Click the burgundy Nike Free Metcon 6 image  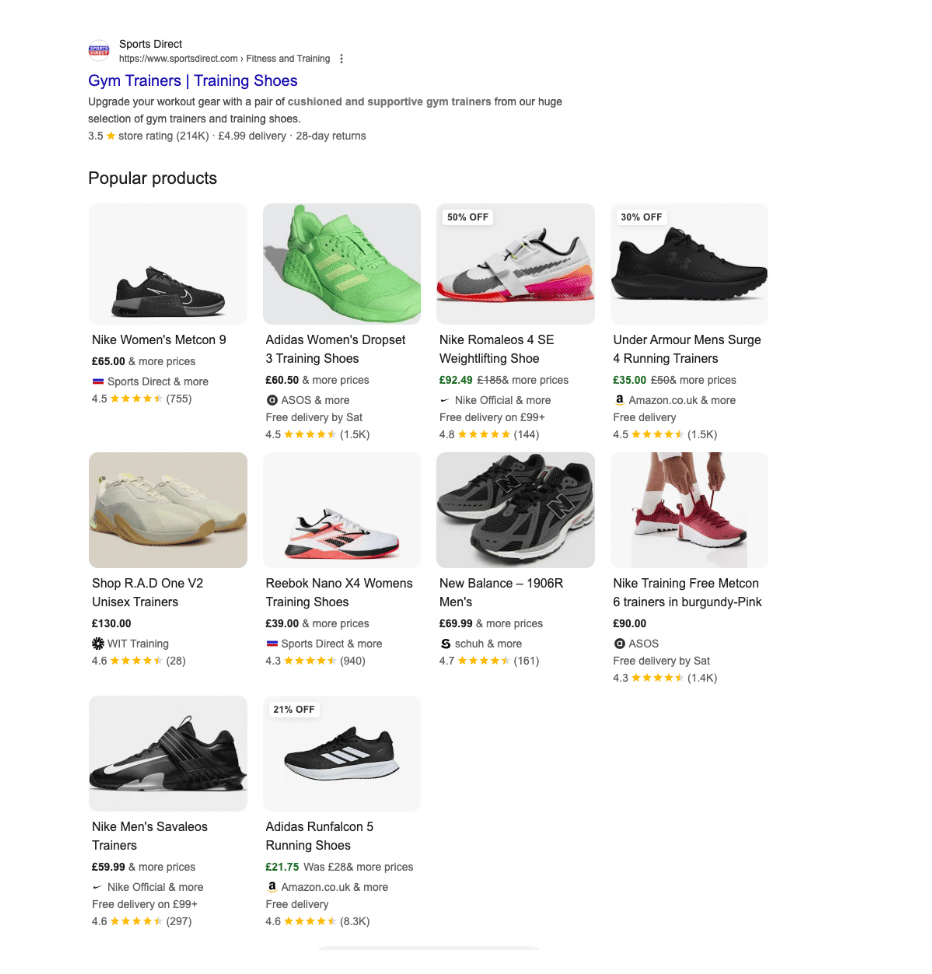coord(689,510)
